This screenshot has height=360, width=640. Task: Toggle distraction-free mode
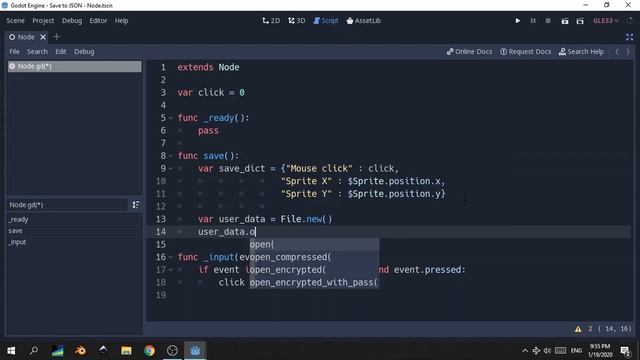point(629,37)
